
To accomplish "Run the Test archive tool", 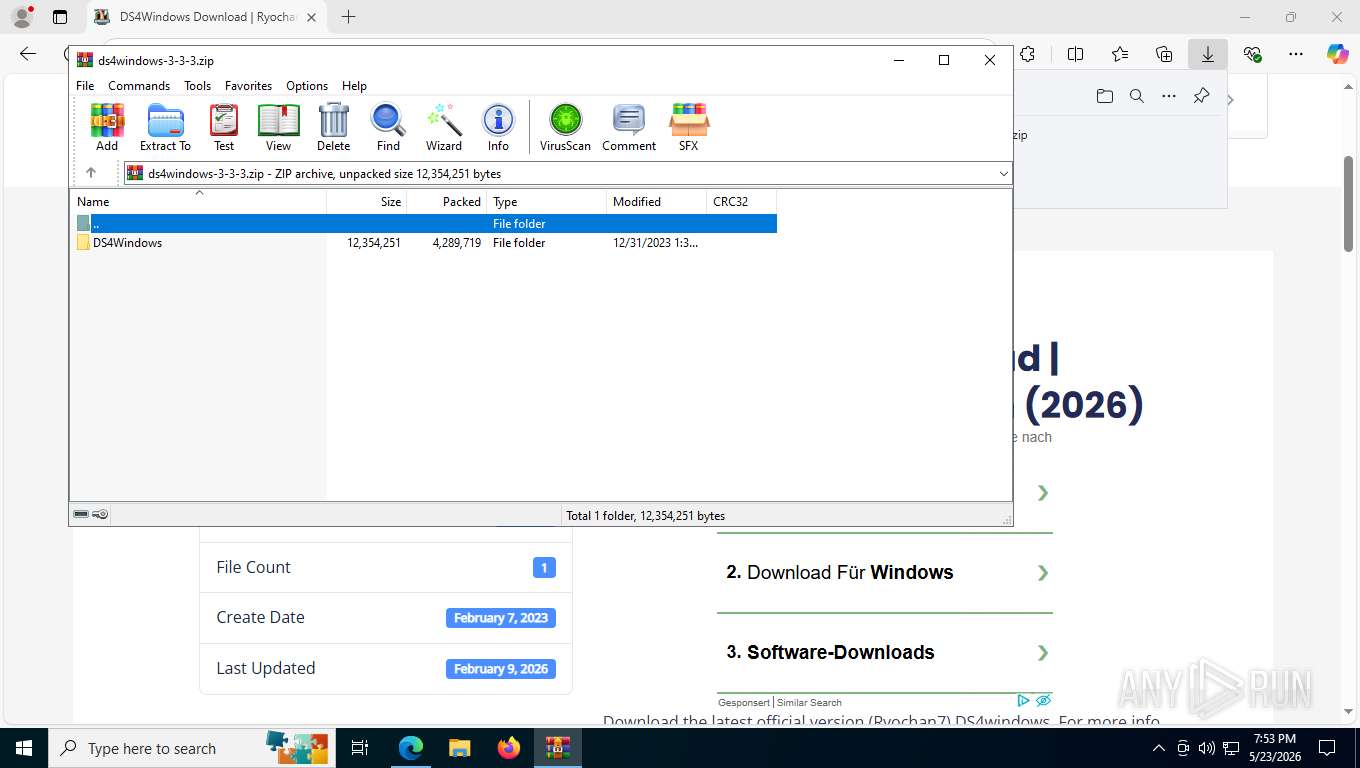I will pos(224,127).
